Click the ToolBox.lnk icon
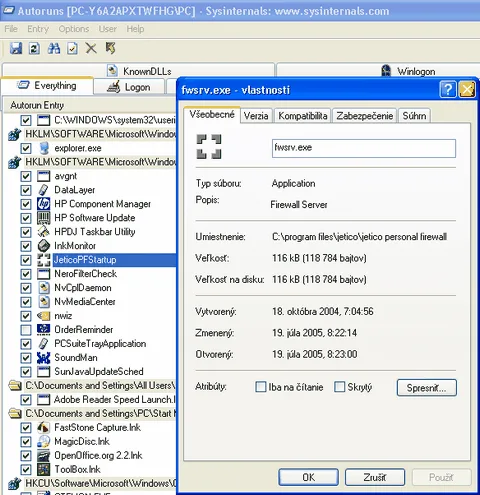Image resolution: width=480 pixels, height=495 pixels. point(43,469)
